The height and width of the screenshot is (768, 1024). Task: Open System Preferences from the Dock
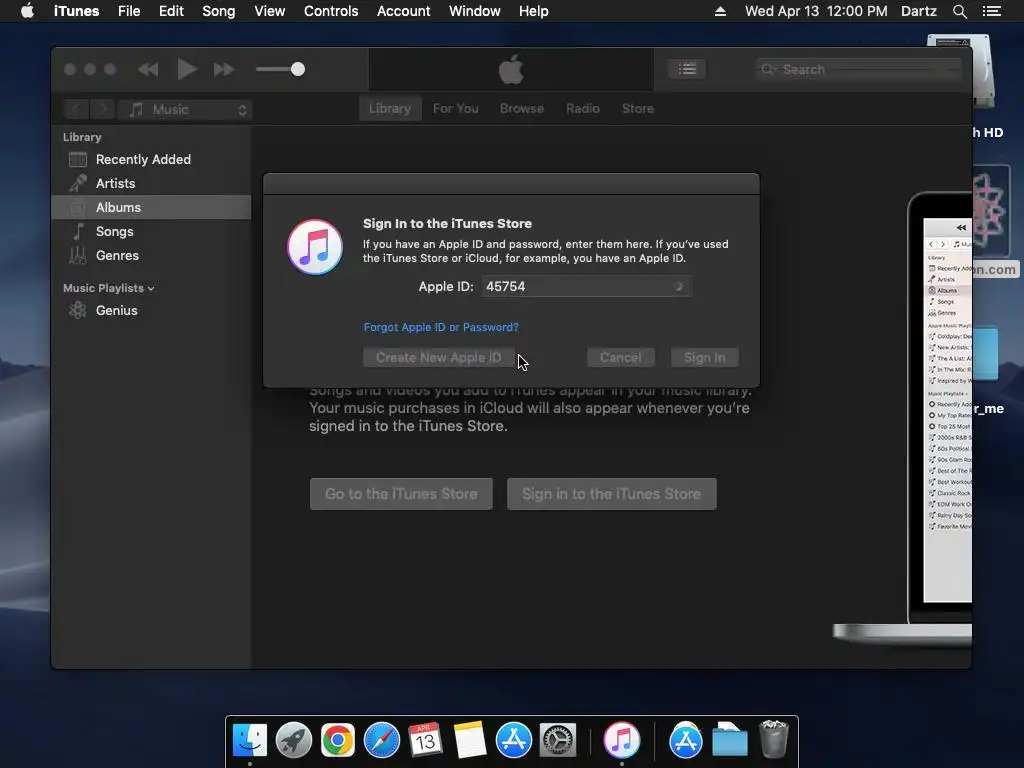tap(557, 740)
